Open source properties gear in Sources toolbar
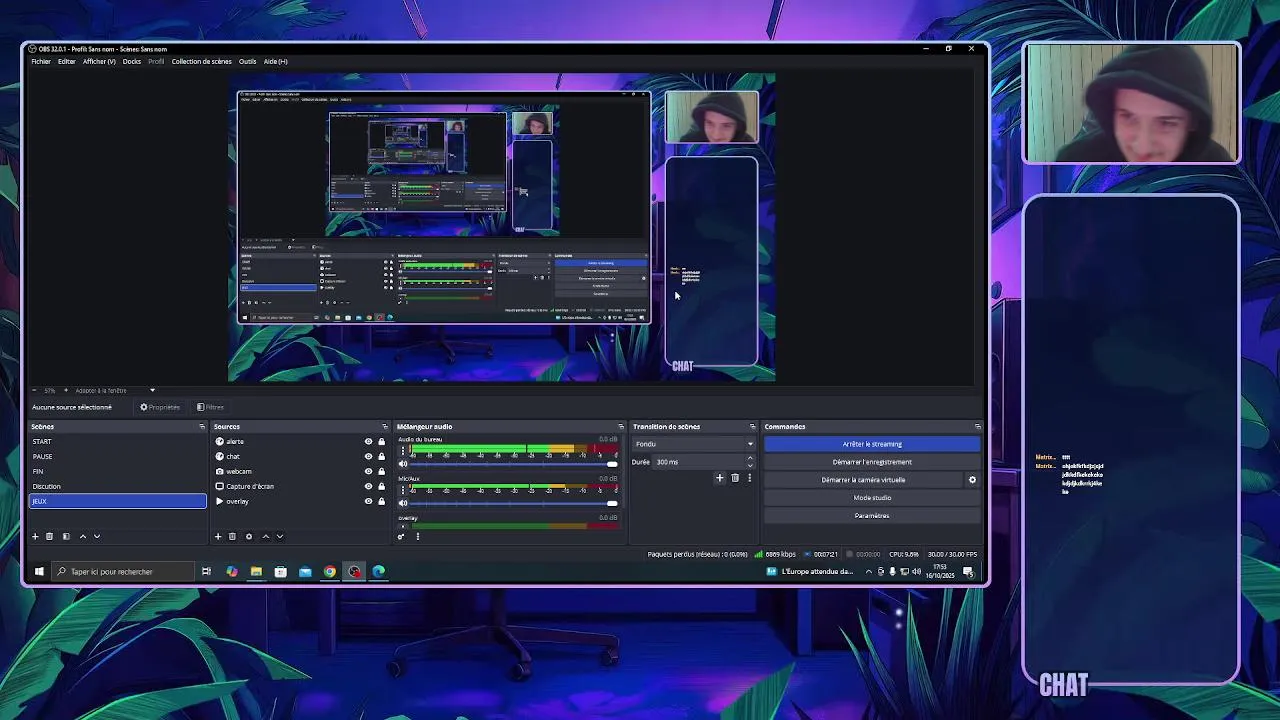The width and height of the screenshot is (1280, 720). [x=249, y=537]
